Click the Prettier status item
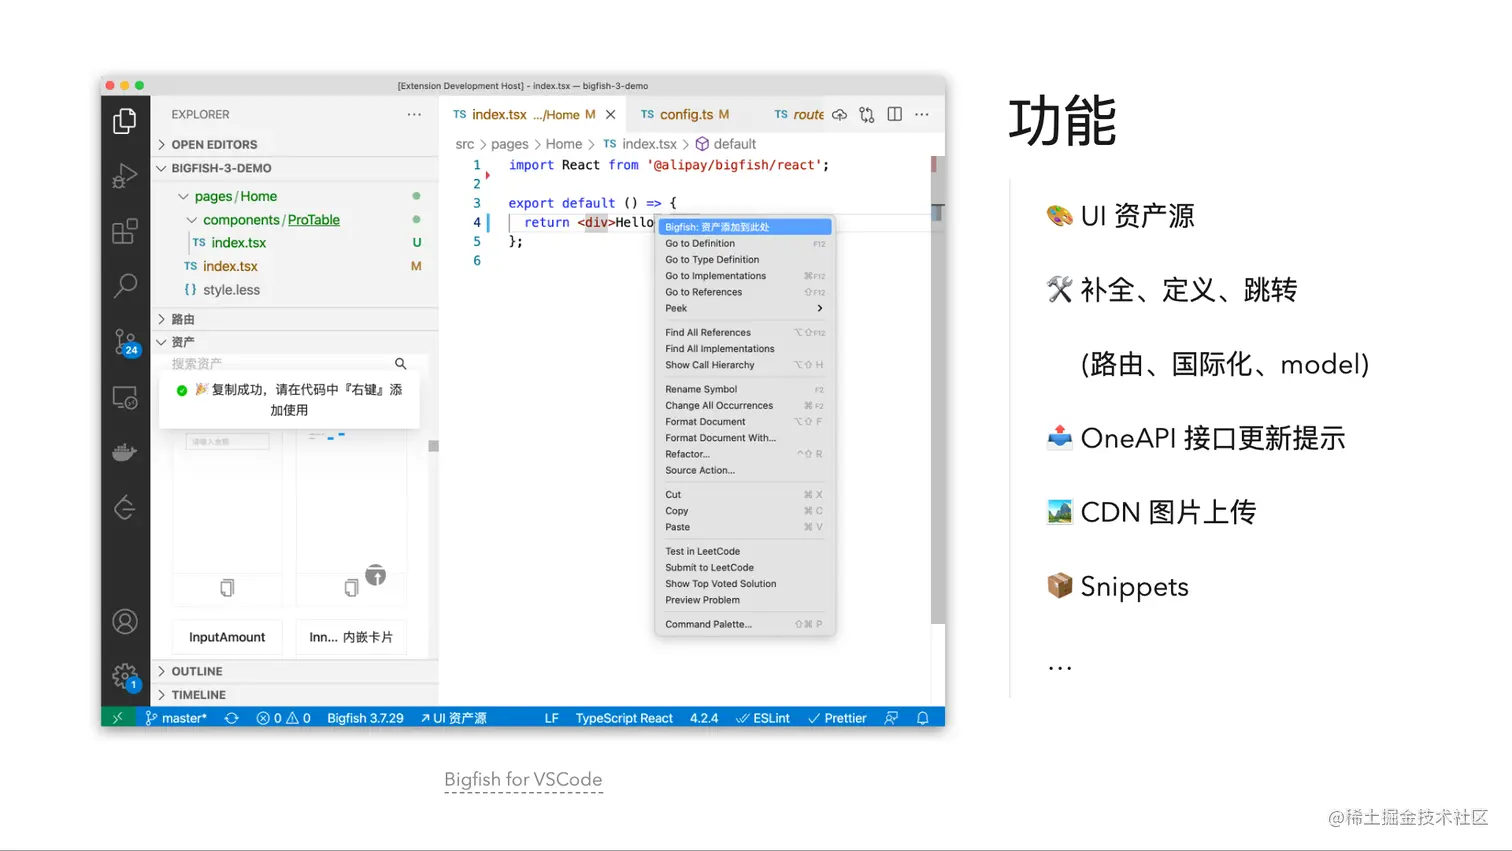This screenshot has height=851, width=1512. tap(837, 718)
